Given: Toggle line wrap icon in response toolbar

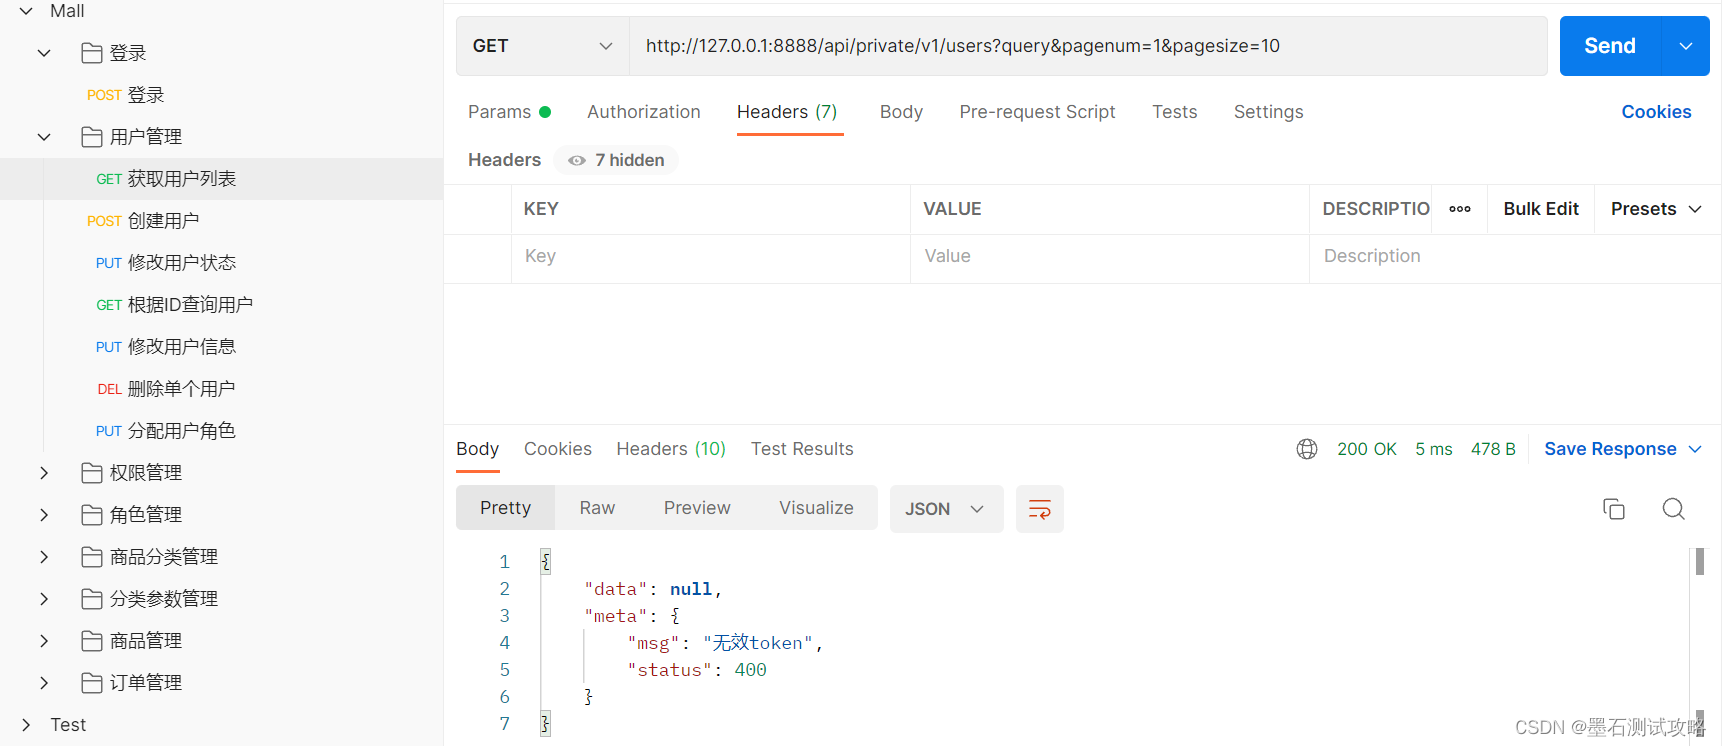Looking at the screenshot, I should click(x=1039, y=509).
